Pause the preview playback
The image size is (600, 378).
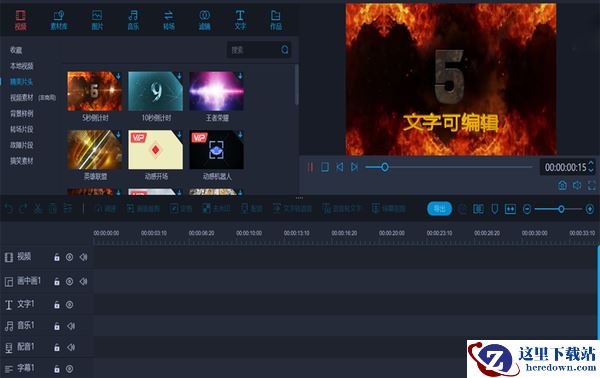pos(310,167)
